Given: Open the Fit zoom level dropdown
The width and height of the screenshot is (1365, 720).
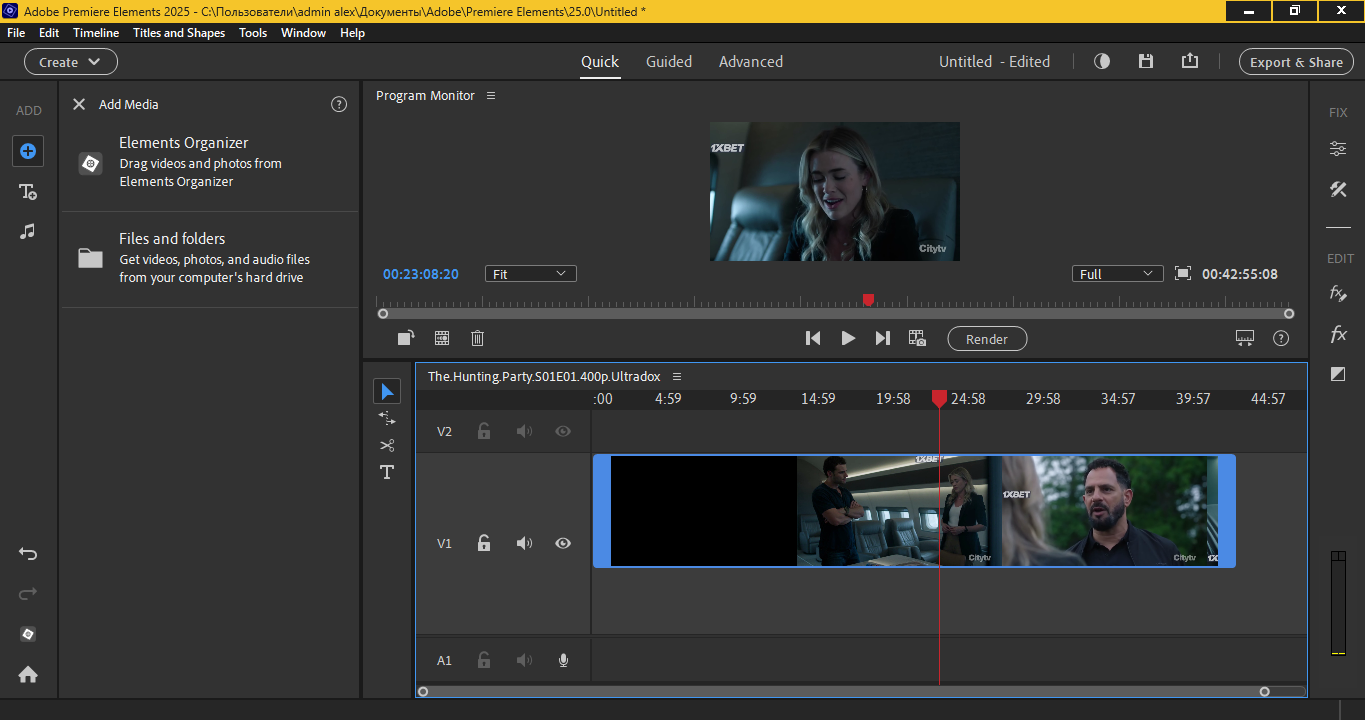Looking at the screenshot, I should (x=530, y=273).
